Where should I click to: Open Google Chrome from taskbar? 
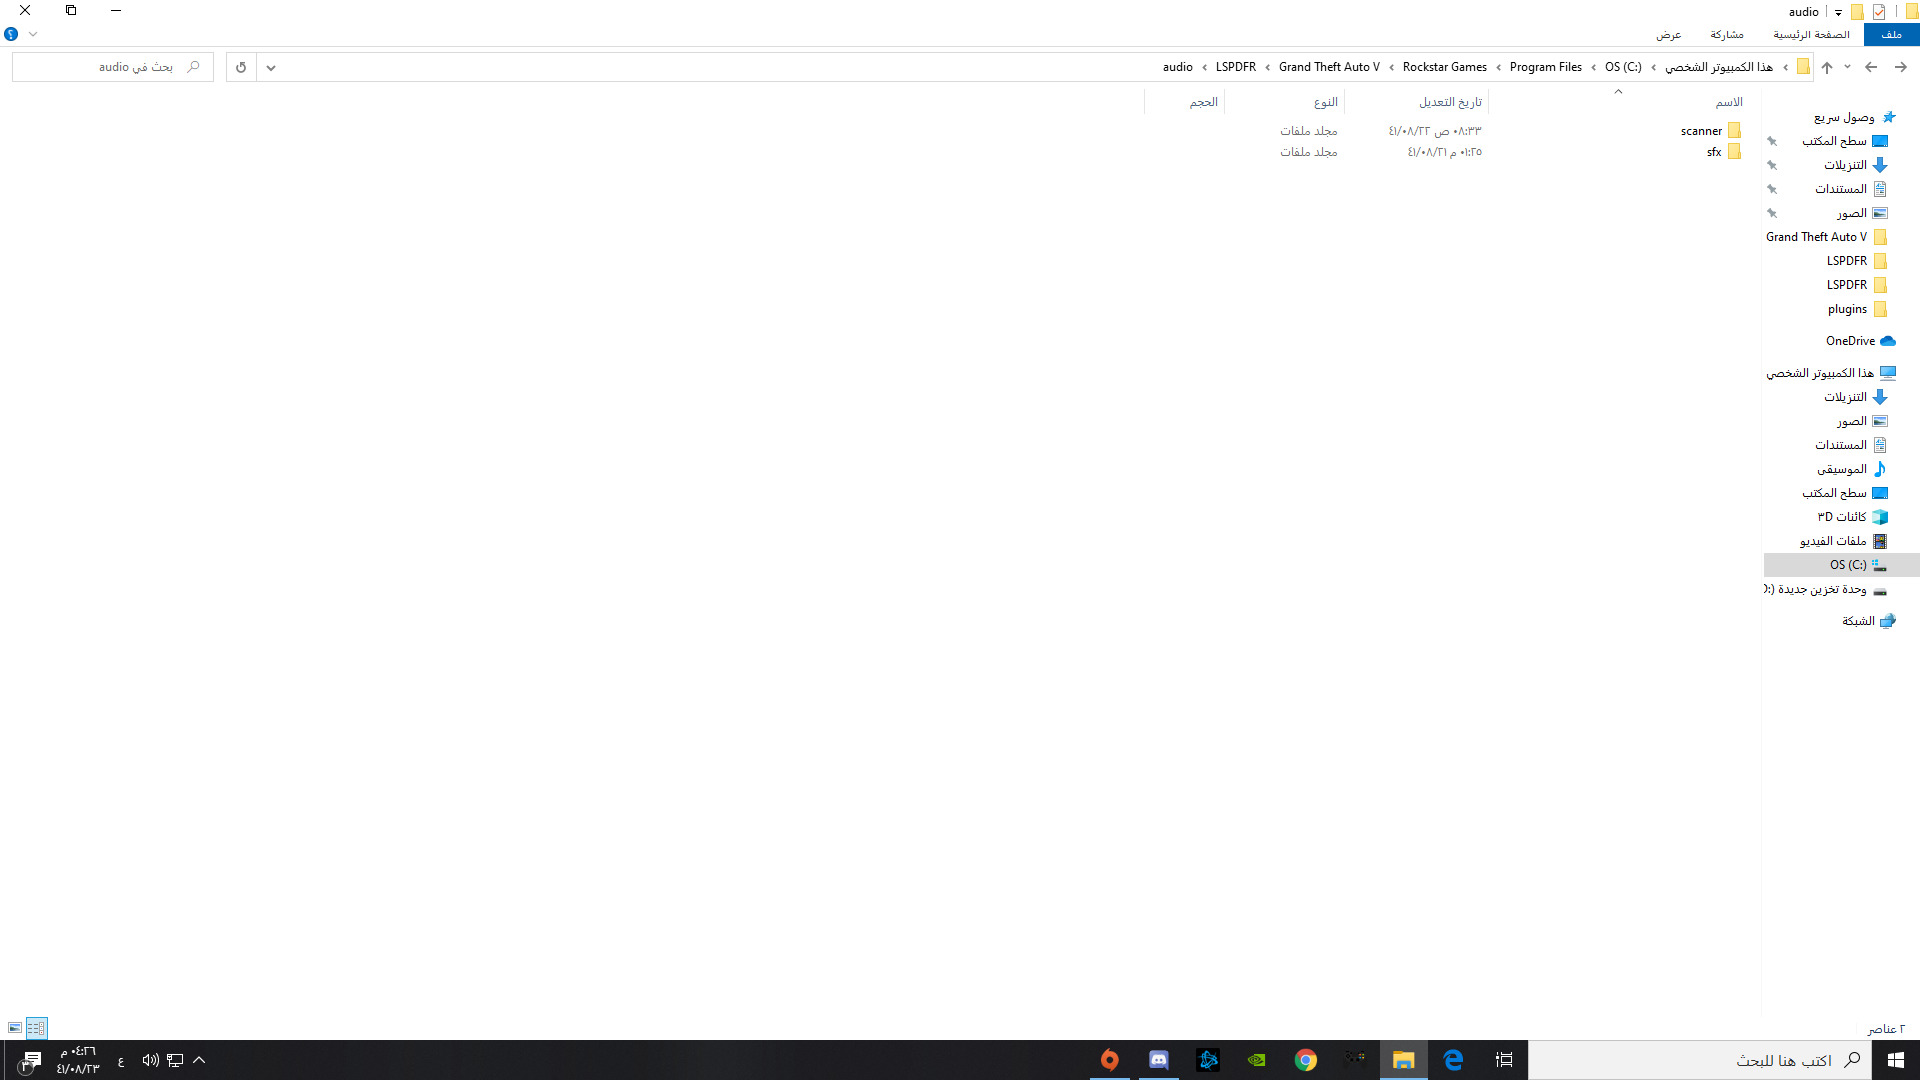point(1306,1060)
